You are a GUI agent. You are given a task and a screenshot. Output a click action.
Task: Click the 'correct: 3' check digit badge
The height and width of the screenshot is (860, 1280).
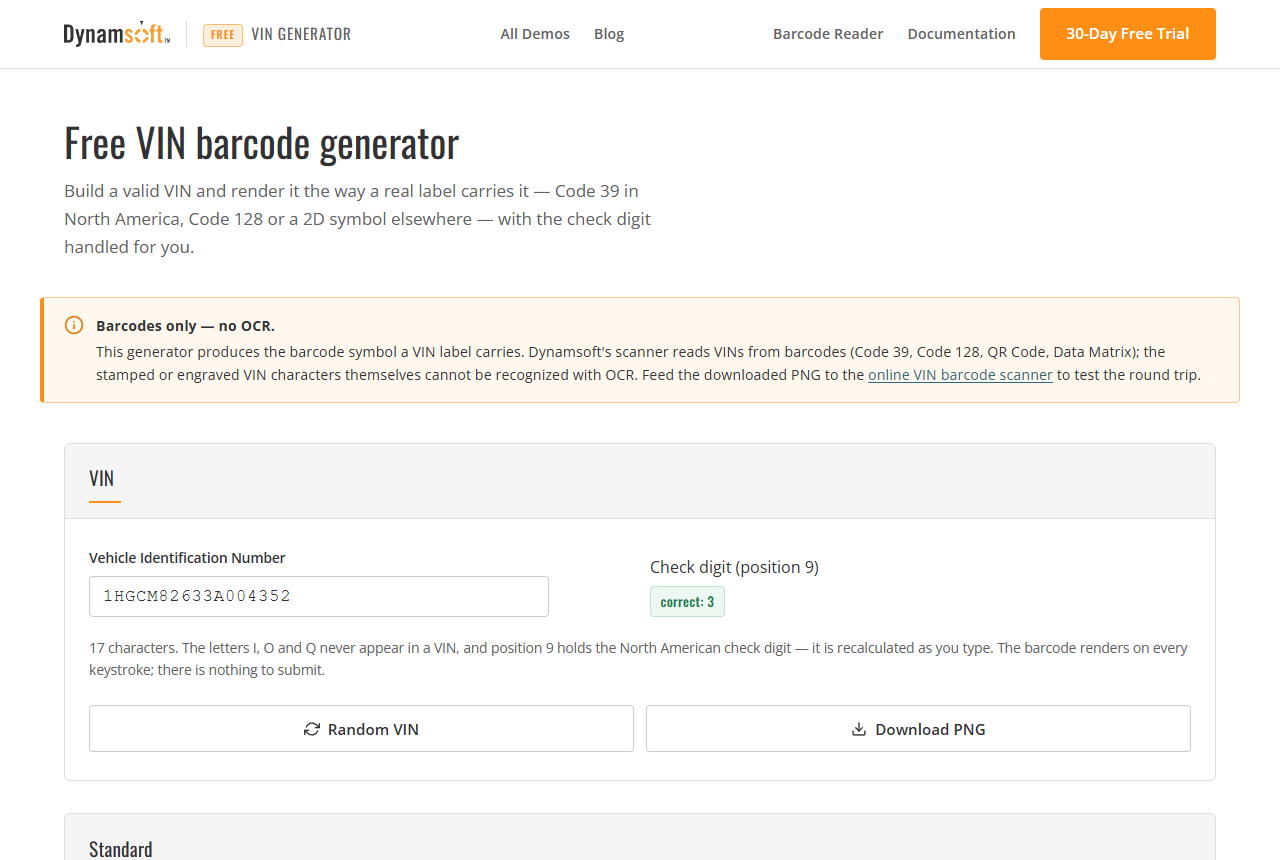687,602
